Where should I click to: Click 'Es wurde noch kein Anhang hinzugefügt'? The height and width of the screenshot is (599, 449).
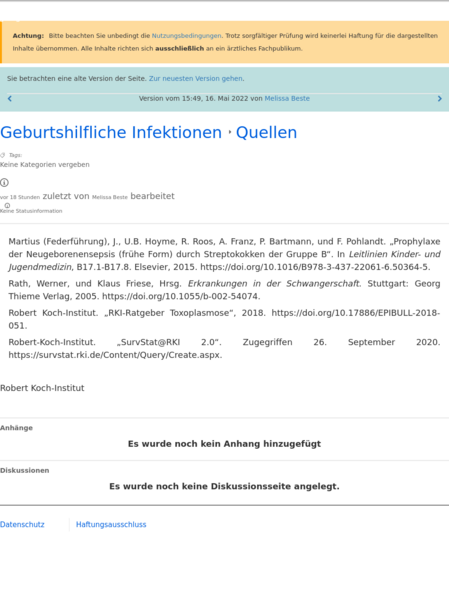pos(224,444)
